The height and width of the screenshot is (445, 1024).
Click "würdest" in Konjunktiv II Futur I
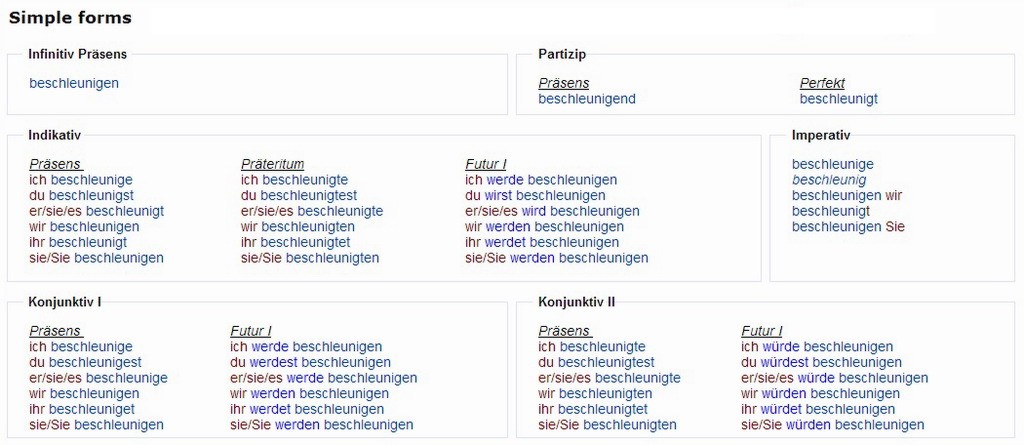[785, 362]
